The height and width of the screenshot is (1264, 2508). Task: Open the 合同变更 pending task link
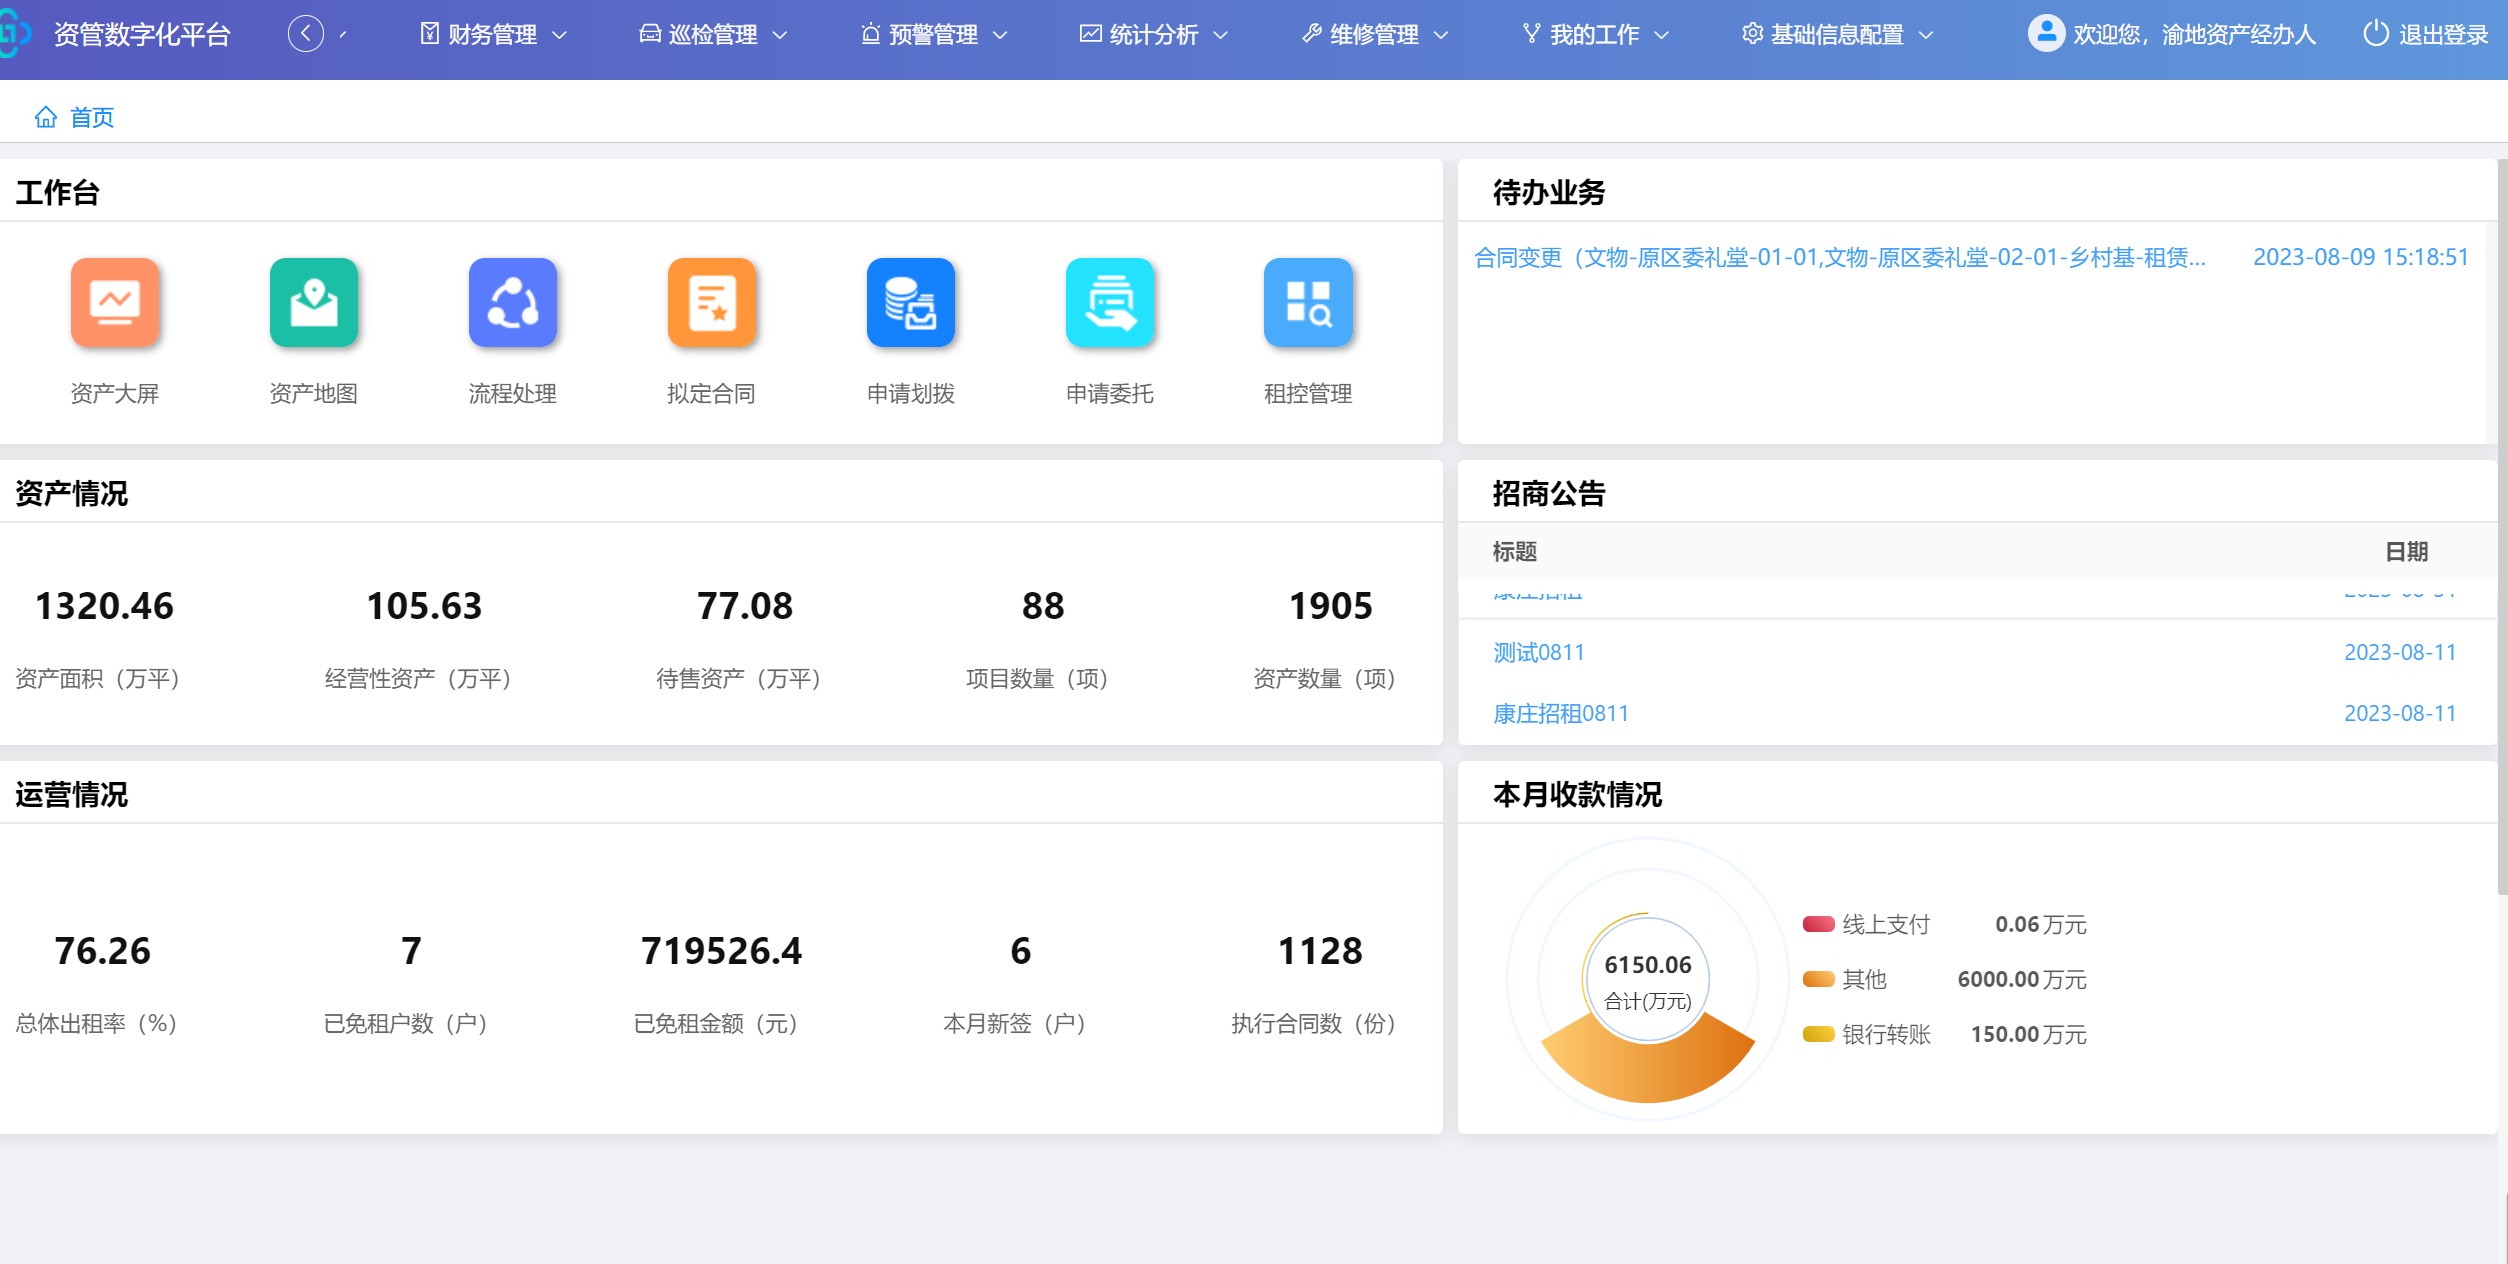click(x=1840, y=257)
